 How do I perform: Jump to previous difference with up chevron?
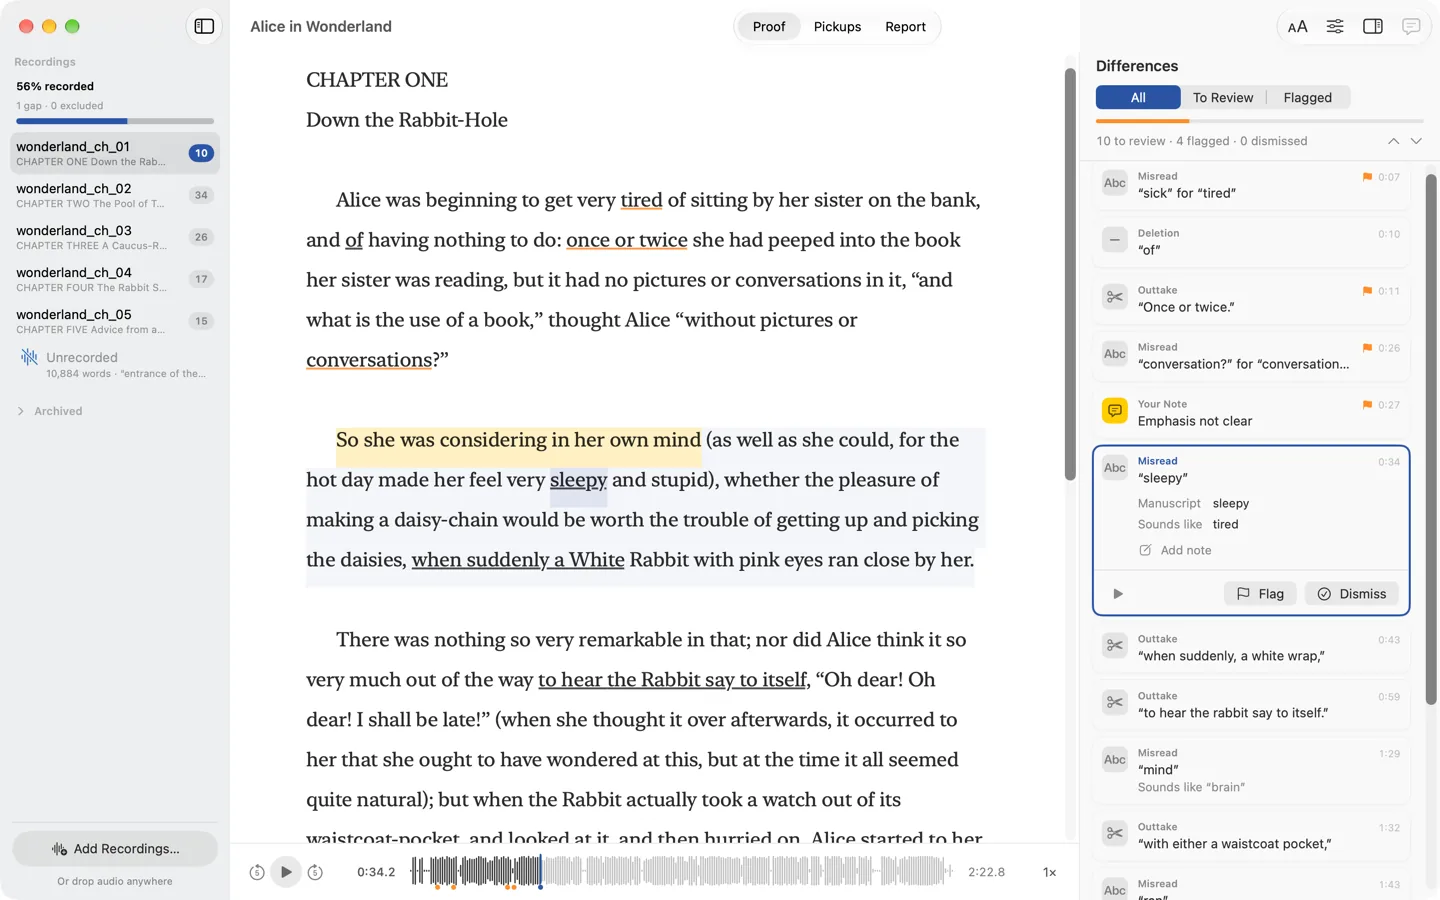click(1393, 141)
